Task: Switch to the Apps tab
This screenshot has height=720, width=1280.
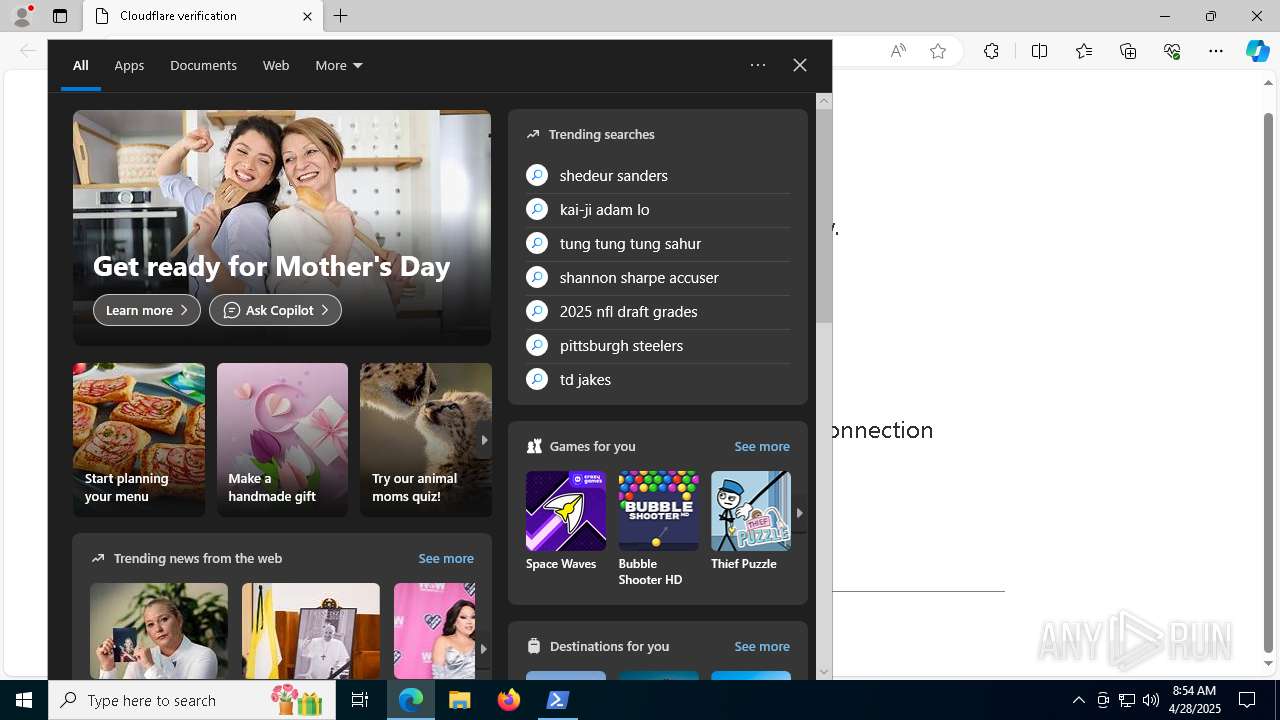Action: (x=129, y=65)
